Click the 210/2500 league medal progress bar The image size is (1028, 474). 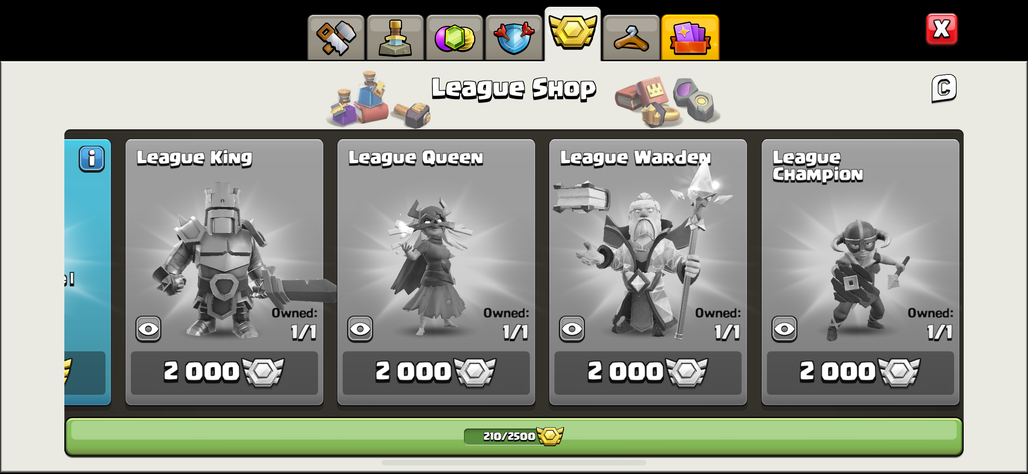click(x=513, y=436)
